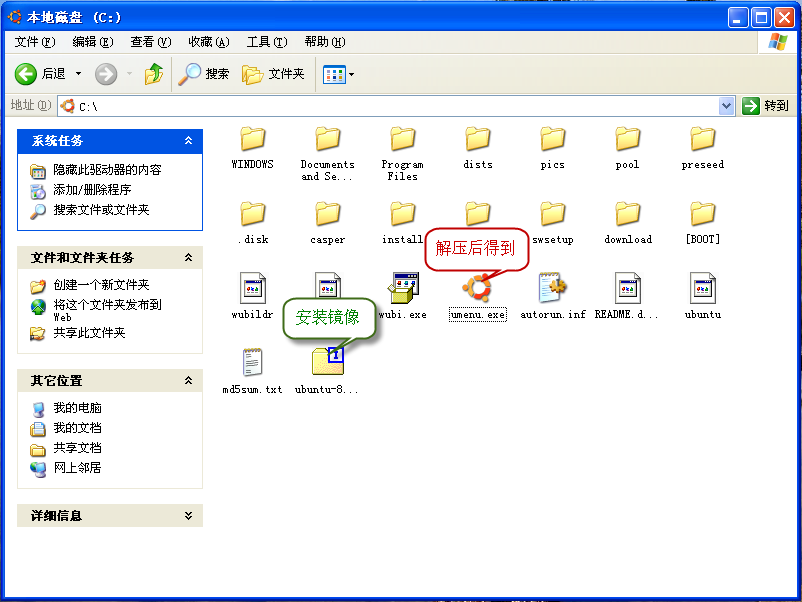Click the Back navigation button

point(40,74)
